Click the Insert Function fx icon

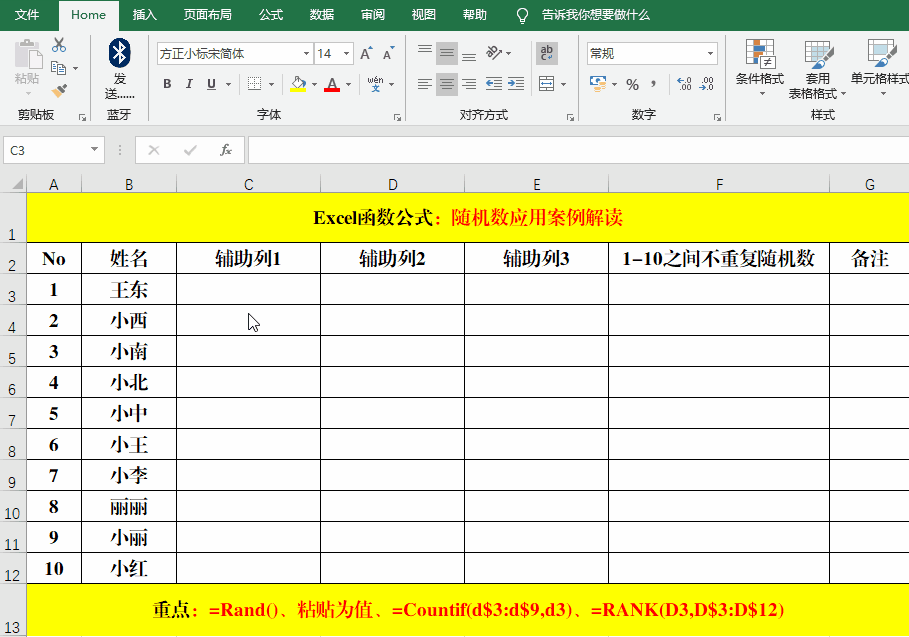(x=226, y=150)
